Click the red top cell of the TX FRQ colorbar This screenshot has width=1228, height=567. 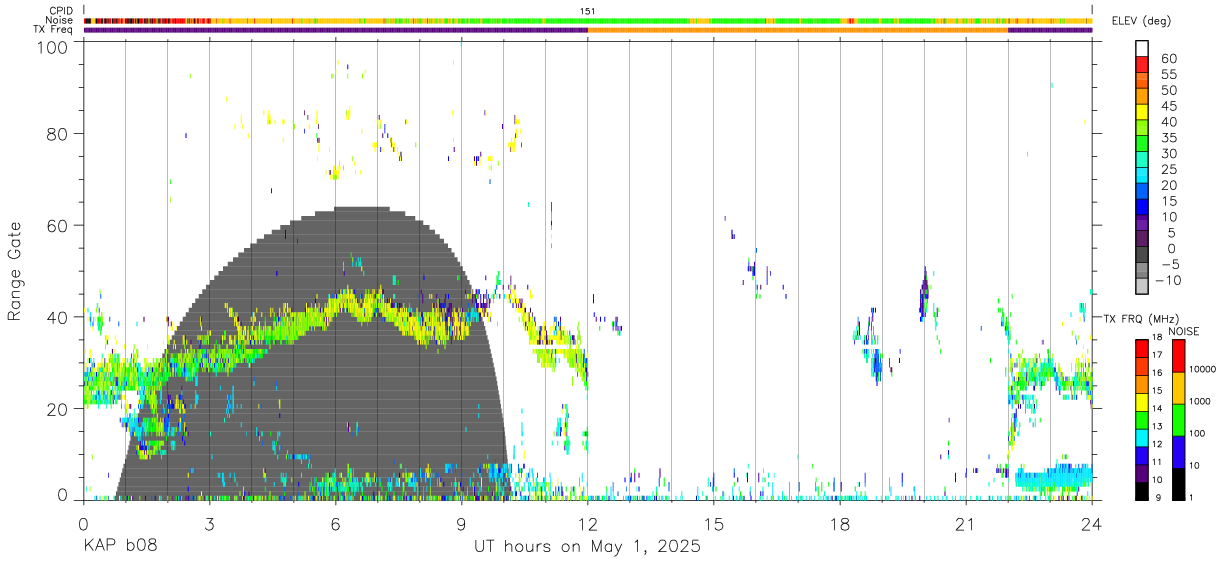coord(1142,349)
